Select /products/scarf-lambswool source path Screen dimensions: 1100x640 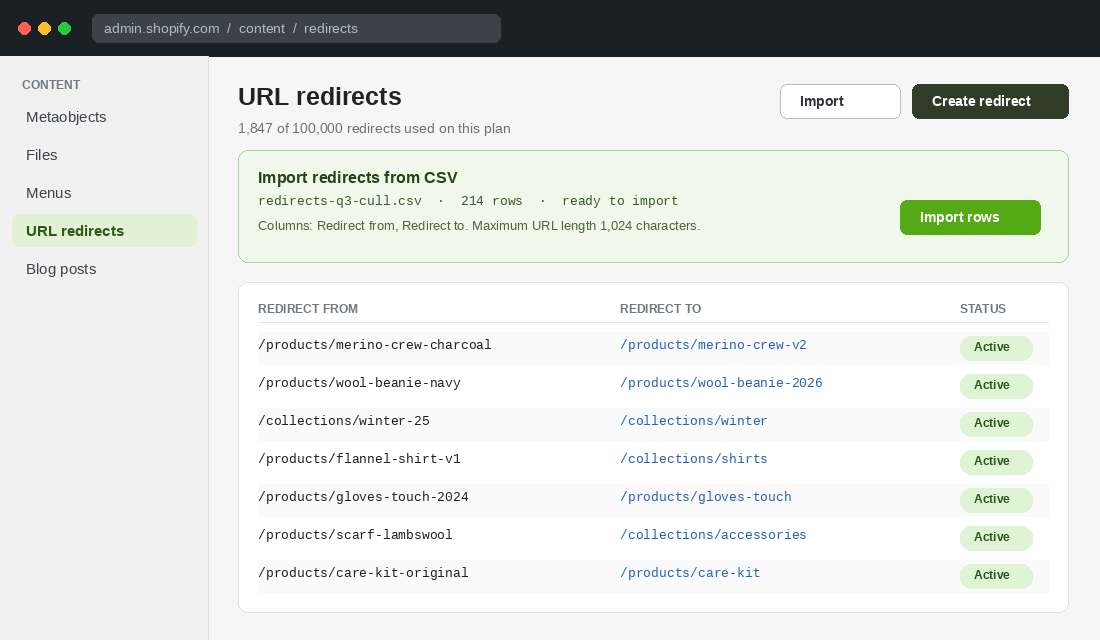pyautogui.click(x=355, y=534)
